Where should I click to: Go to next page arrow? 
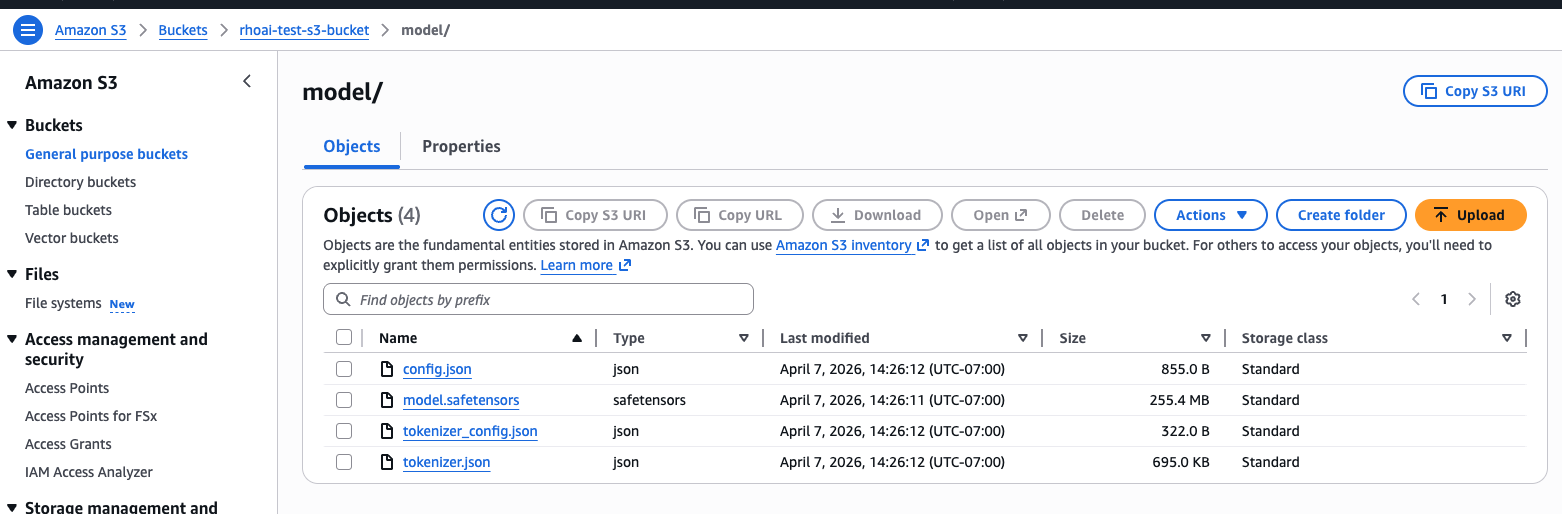click(1472, 299)
